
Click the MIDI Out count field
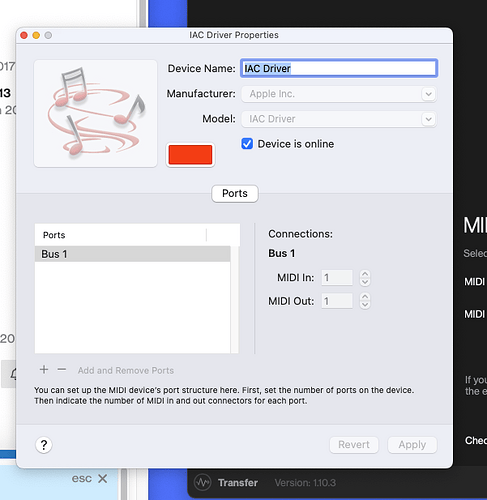337,301
